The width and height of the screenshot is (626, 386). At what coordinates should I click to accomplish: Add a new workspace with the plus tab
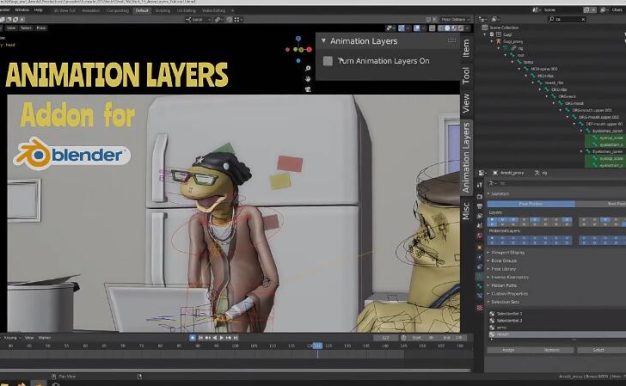pyautogui.click(x=232, y=10)
